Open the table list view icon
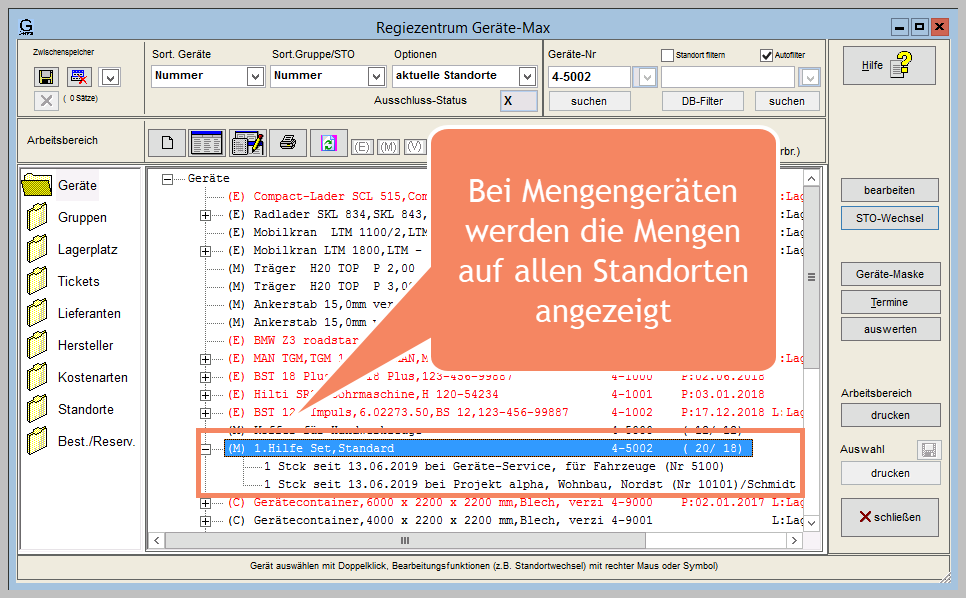The height and width of the screenshot is (598, 966). (x=206, y=143)
